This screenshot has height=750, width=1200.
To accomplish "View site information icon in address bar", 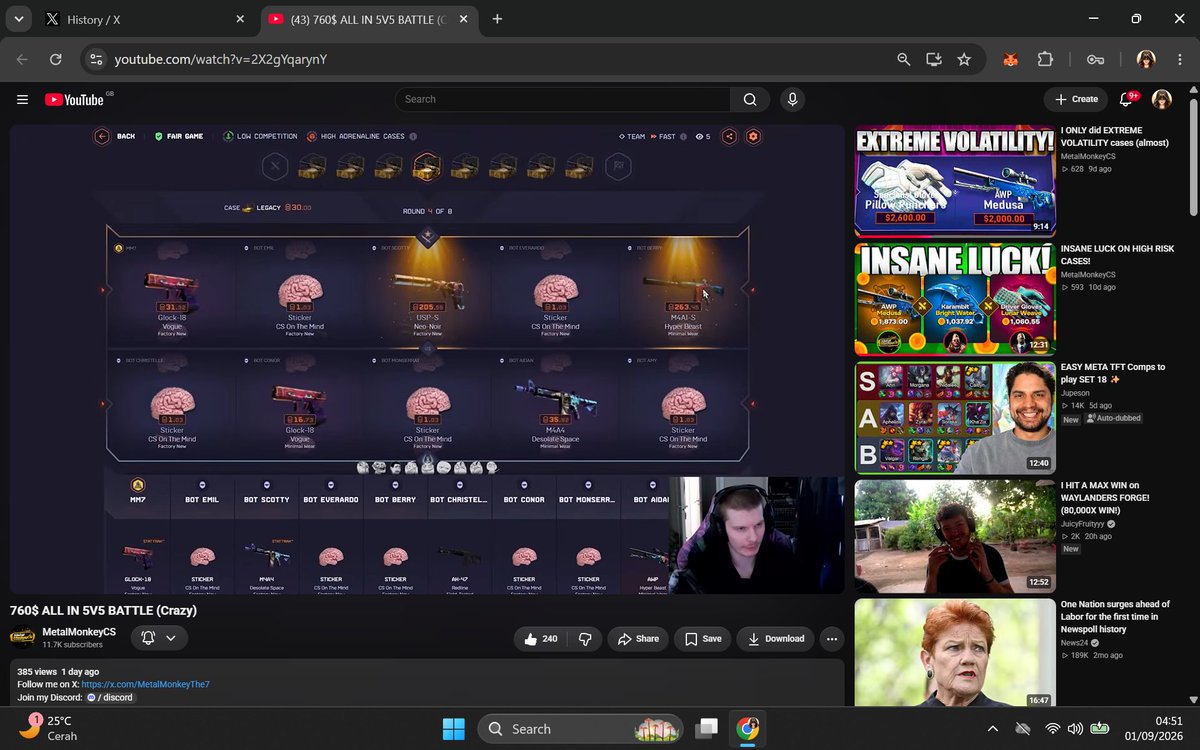I will pyautogui.click(x=96, y=59).
